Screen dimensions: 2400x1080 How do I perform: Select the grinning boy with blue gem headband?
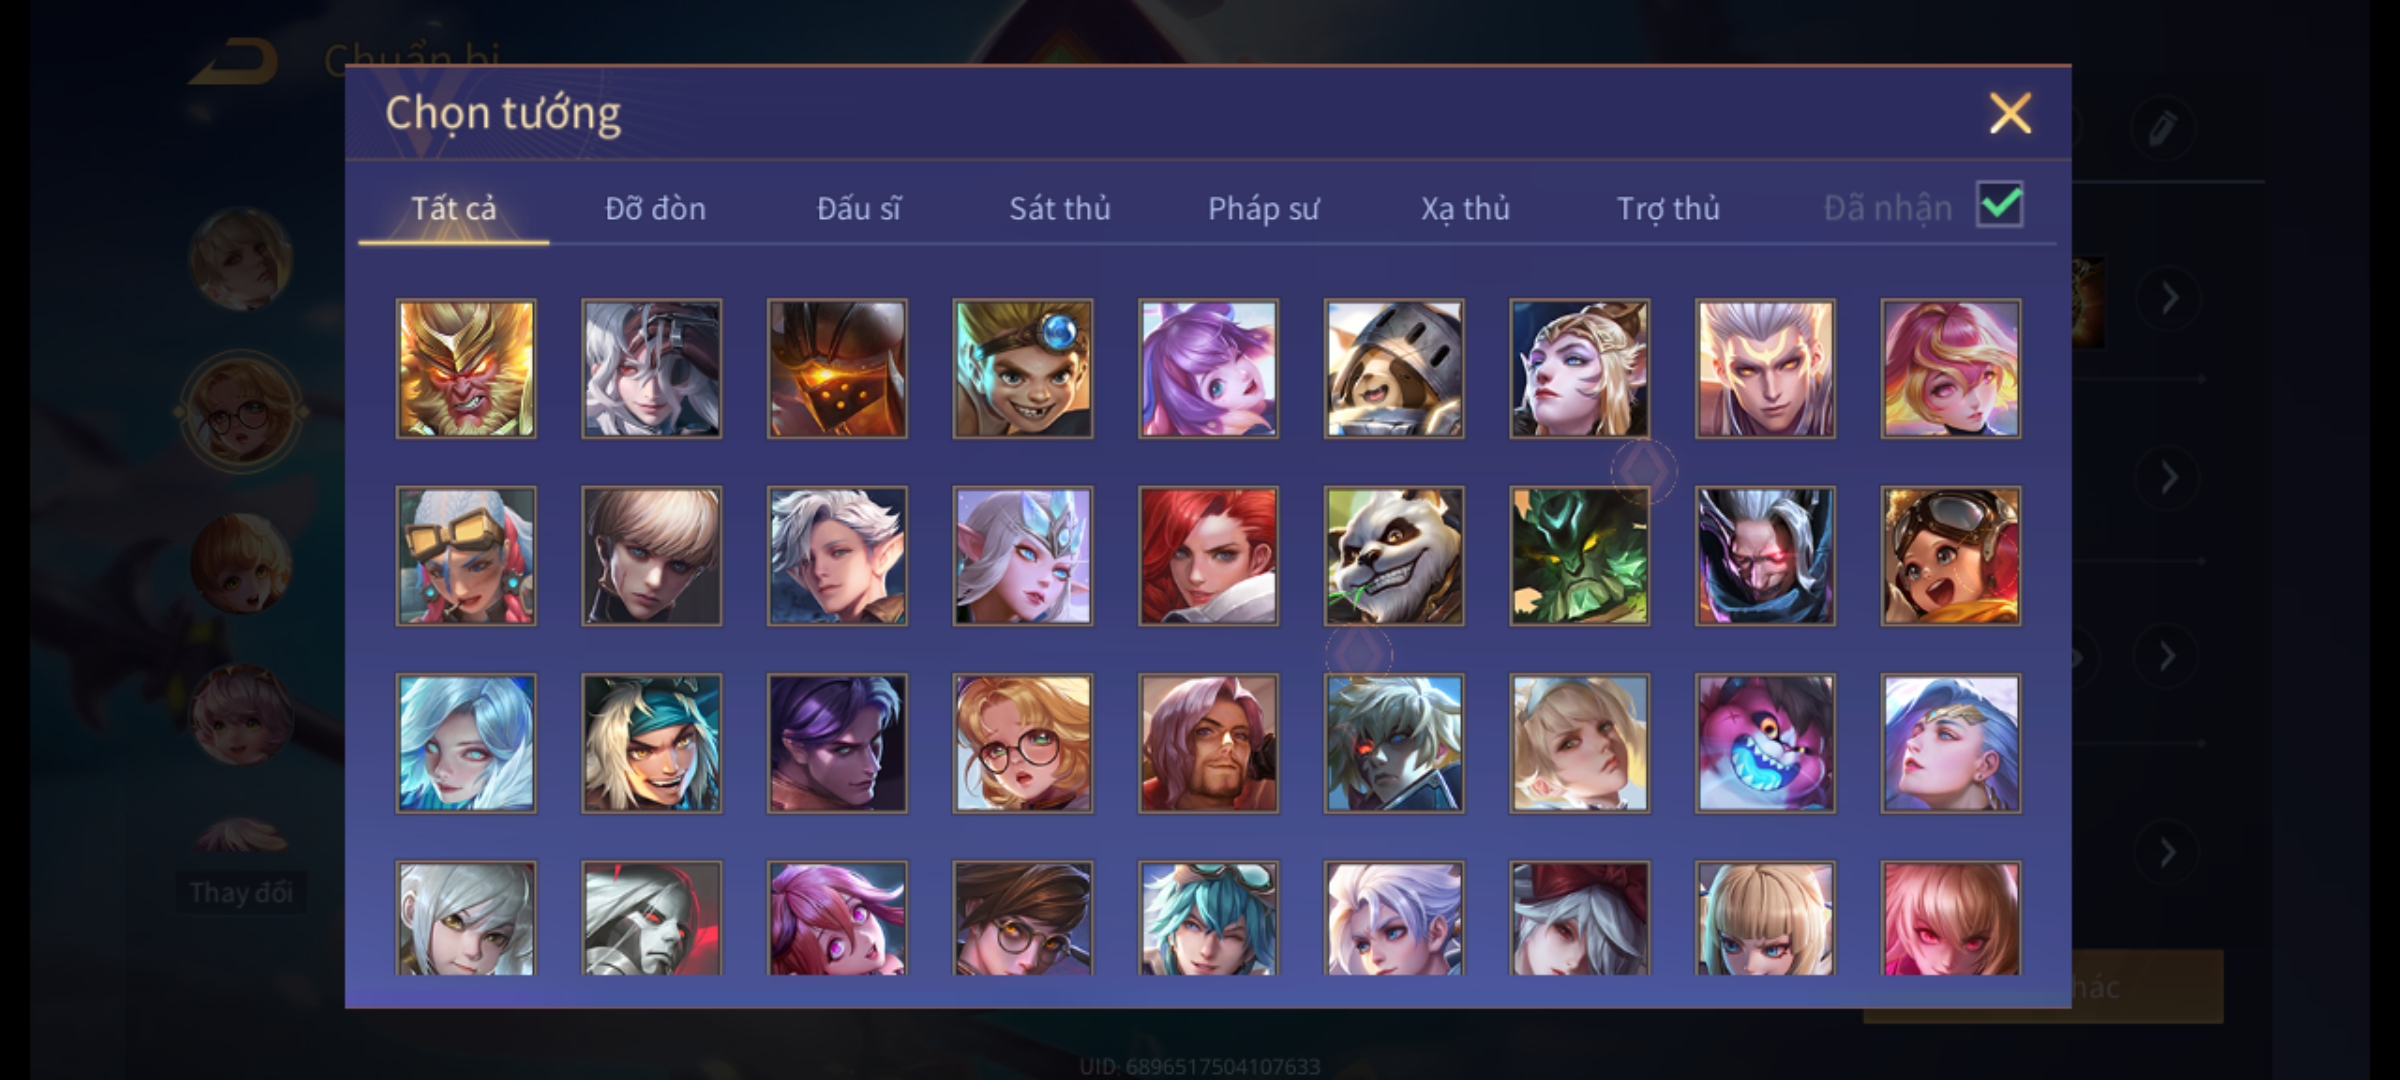tap(1023, 368)
